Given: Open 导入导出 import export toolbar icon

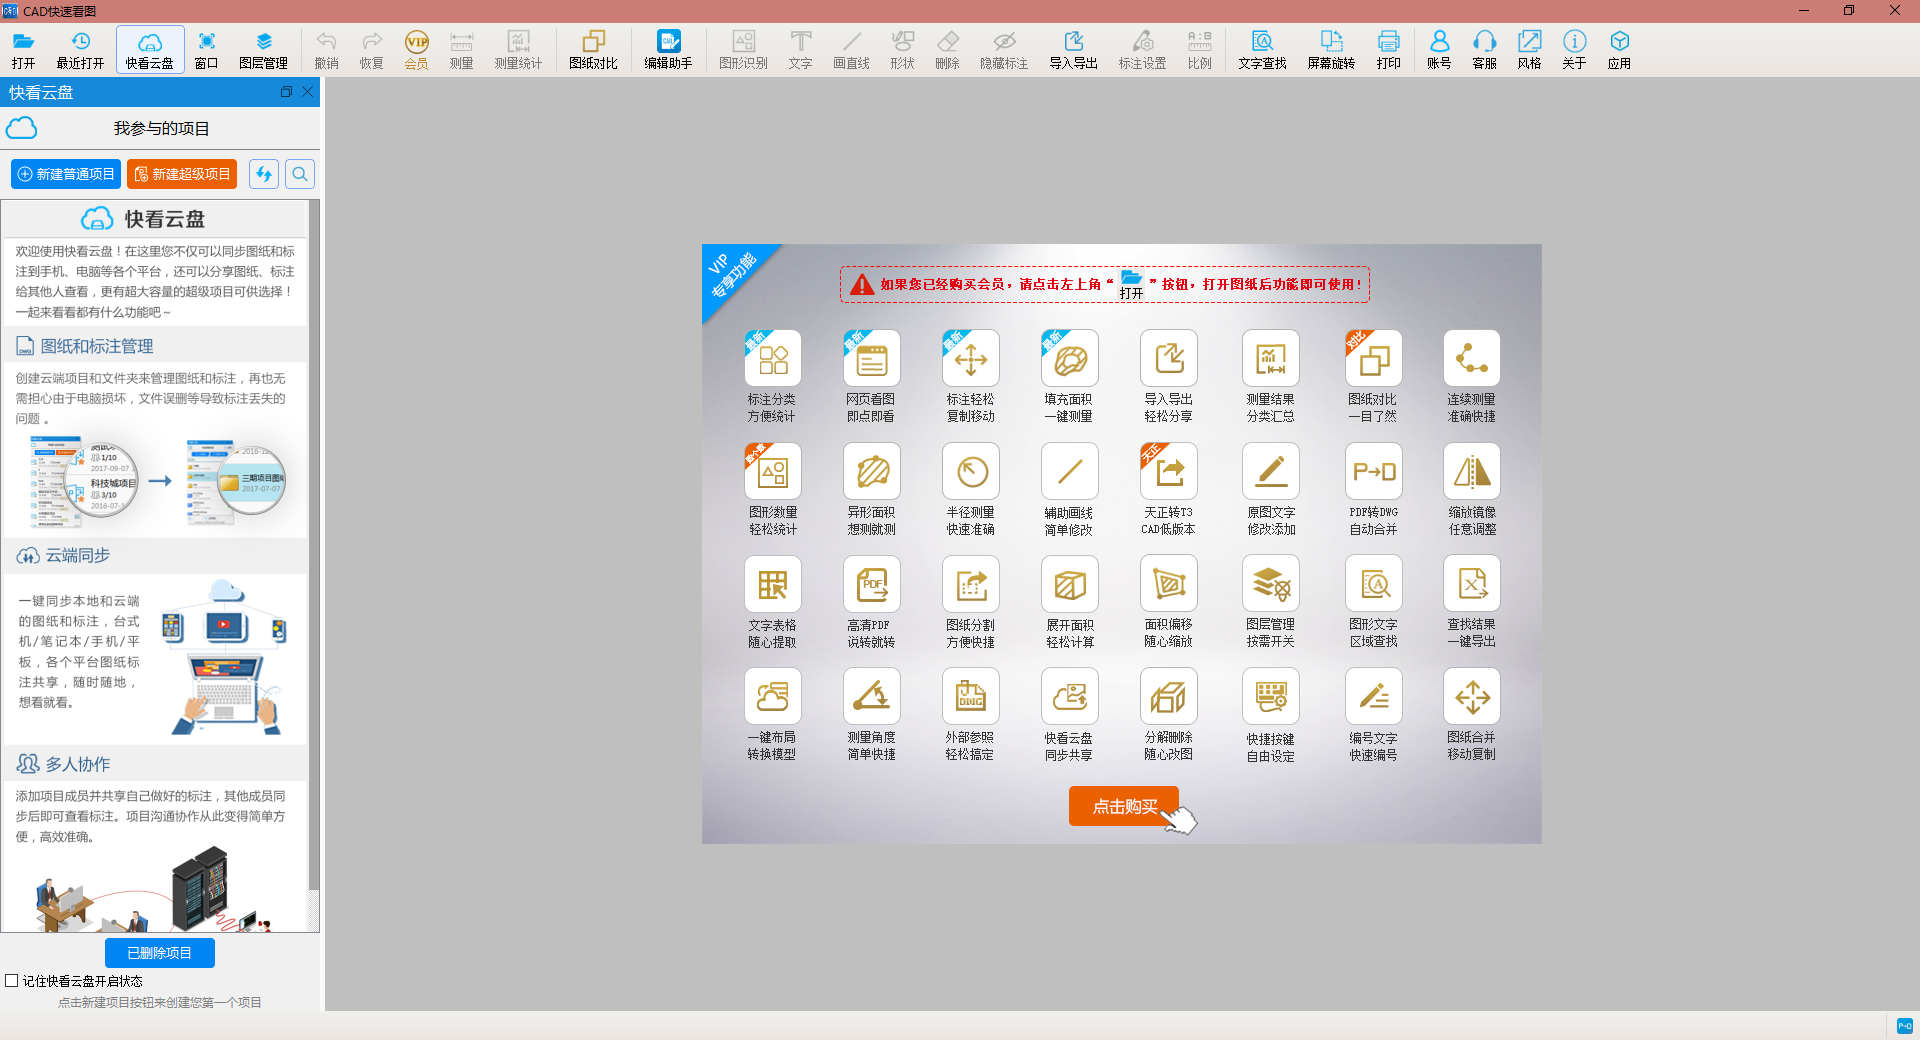Looking at the screenshot, I should click(x=1073, y=49).
